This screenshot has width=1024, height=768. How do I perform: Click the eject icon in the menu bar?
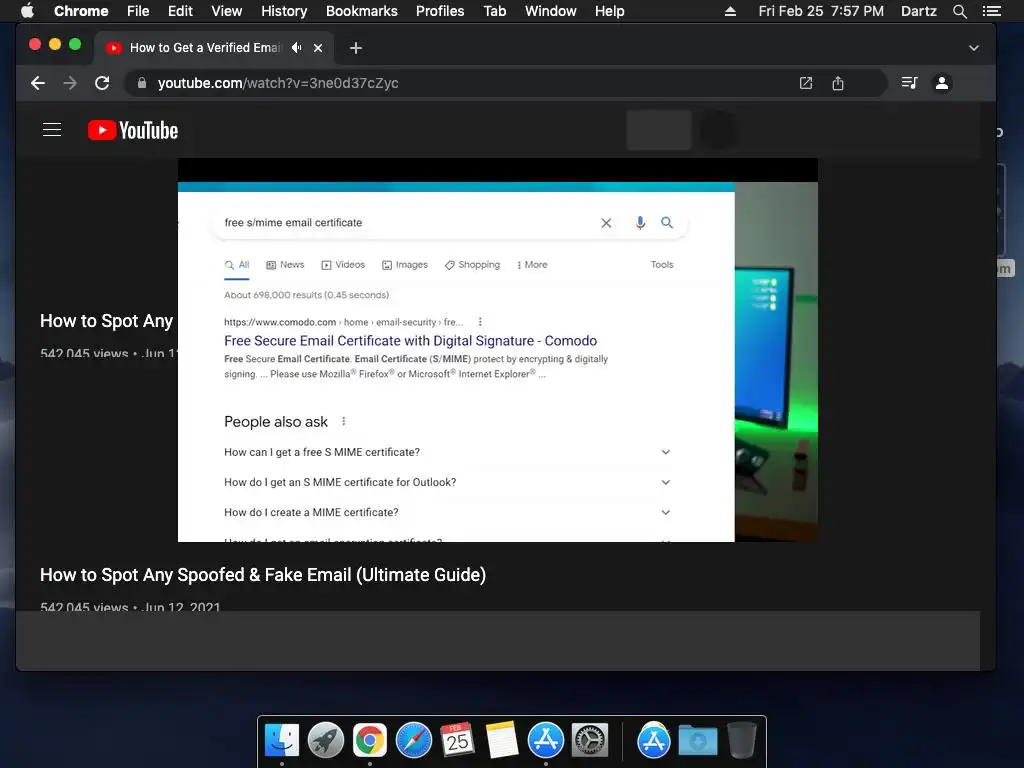(730, 11)
